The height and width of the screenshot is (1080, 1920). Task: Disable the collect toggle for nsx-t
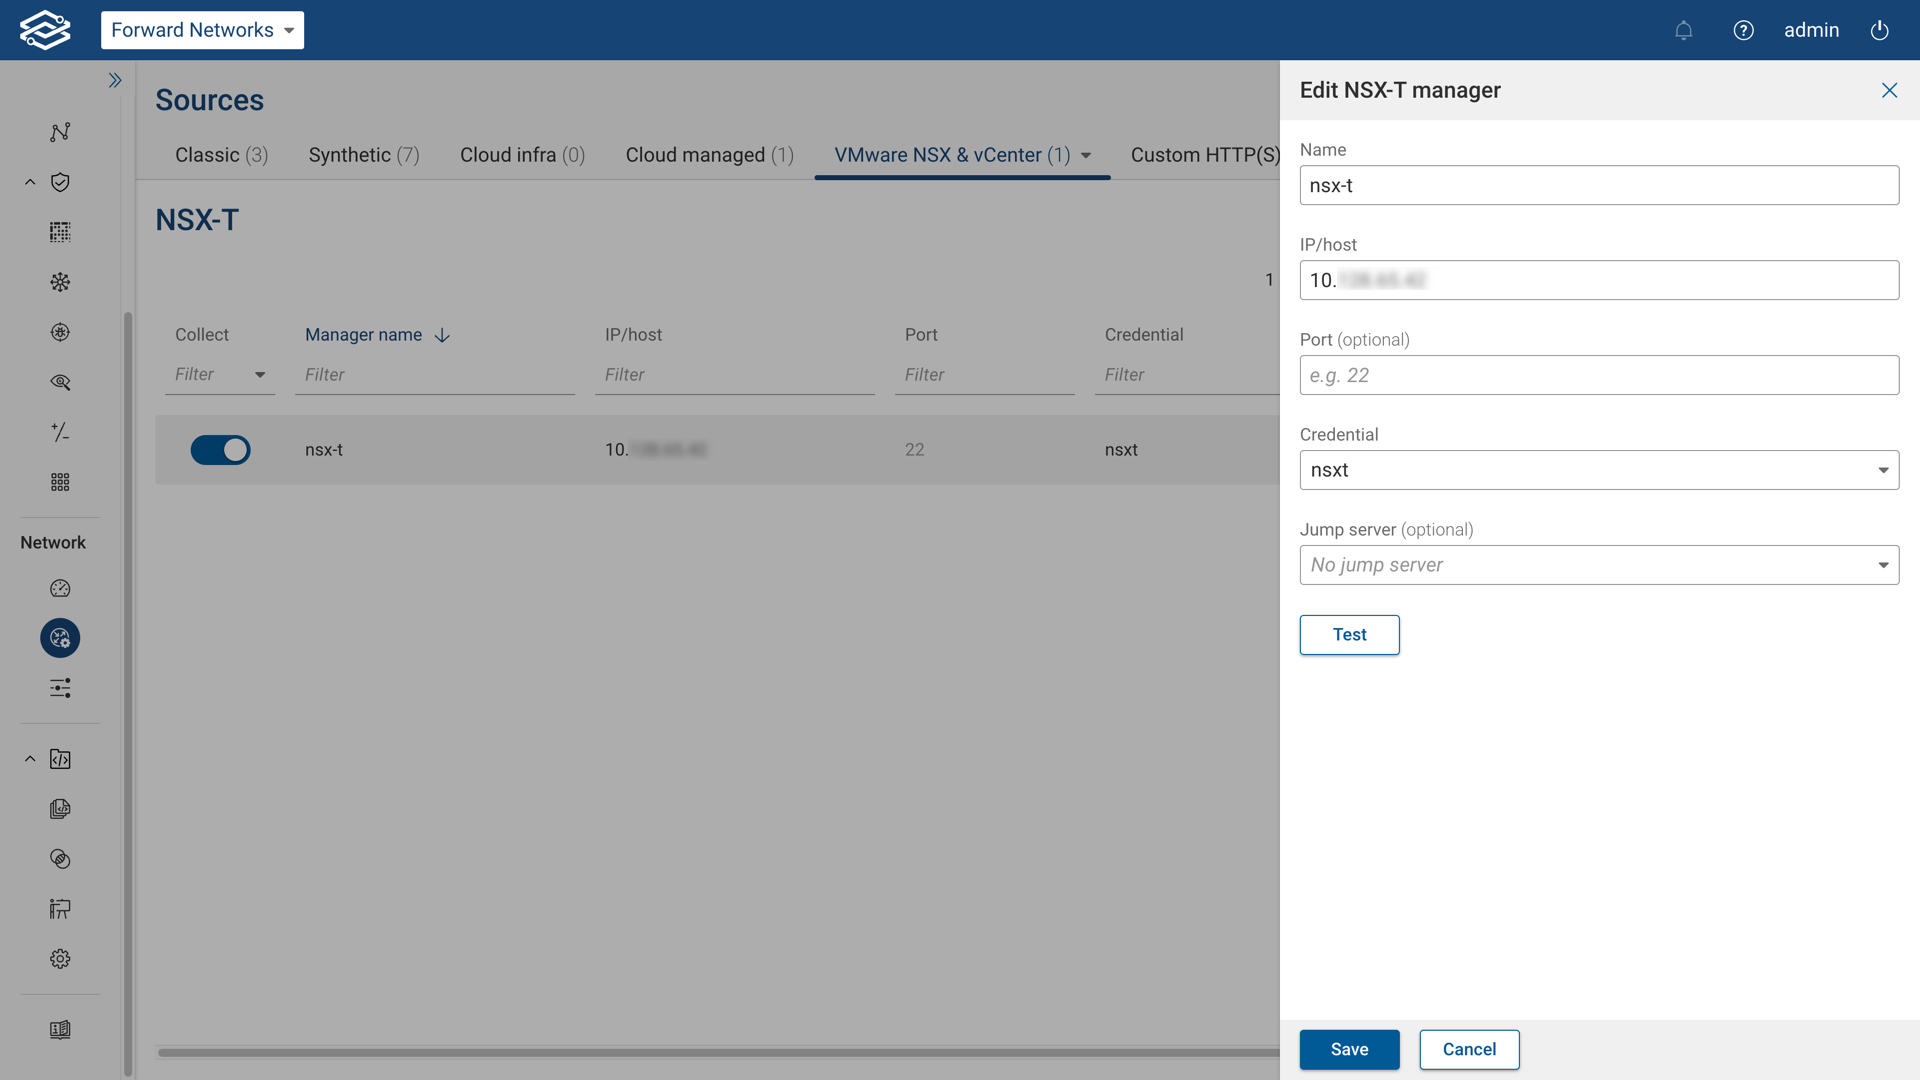tap(220, 450)
